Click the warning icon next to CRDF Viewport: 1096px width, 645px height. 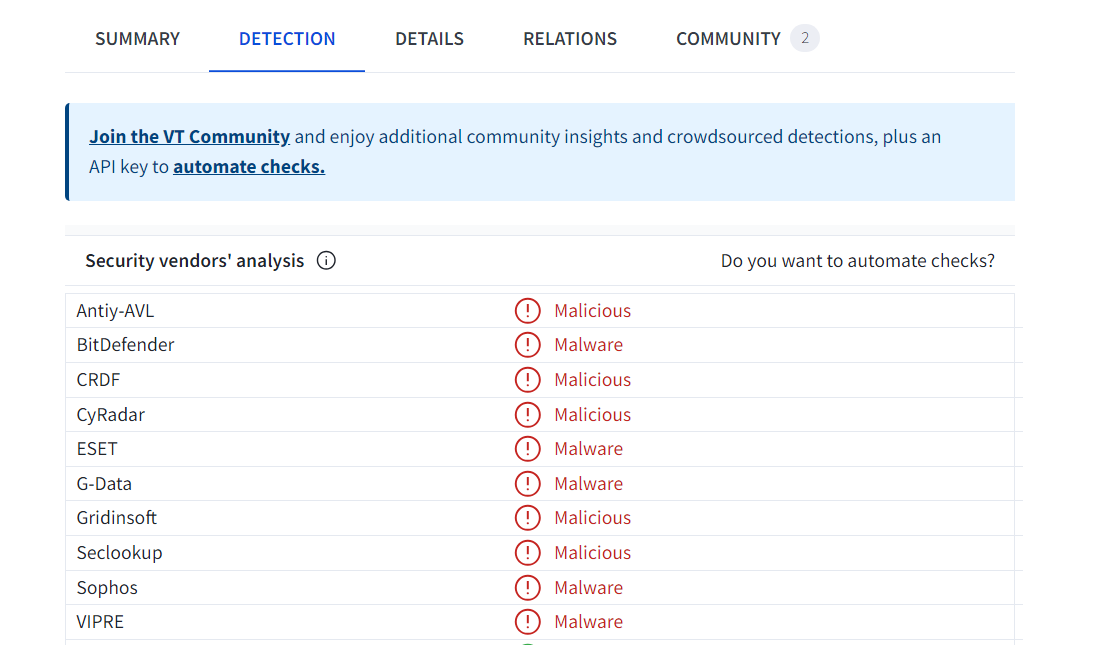(x=527, y=380)
